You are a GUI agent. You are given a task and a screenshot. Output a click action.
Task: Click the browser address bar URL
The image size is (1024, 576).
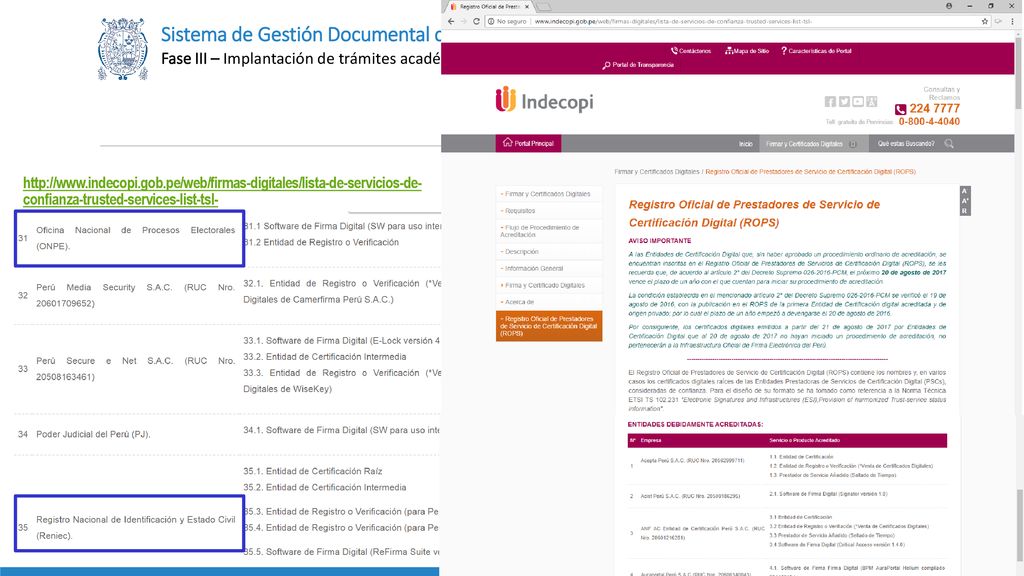673,22
